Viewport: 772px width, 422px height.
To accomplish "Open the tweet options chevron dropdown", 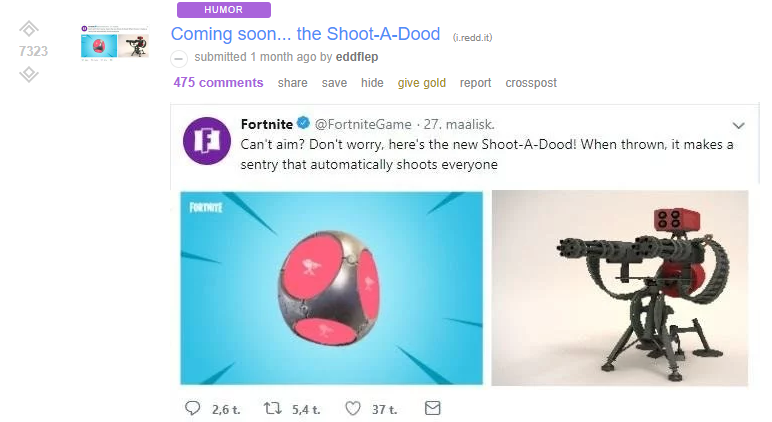I will pyautogui.click(x=738, y=126).
